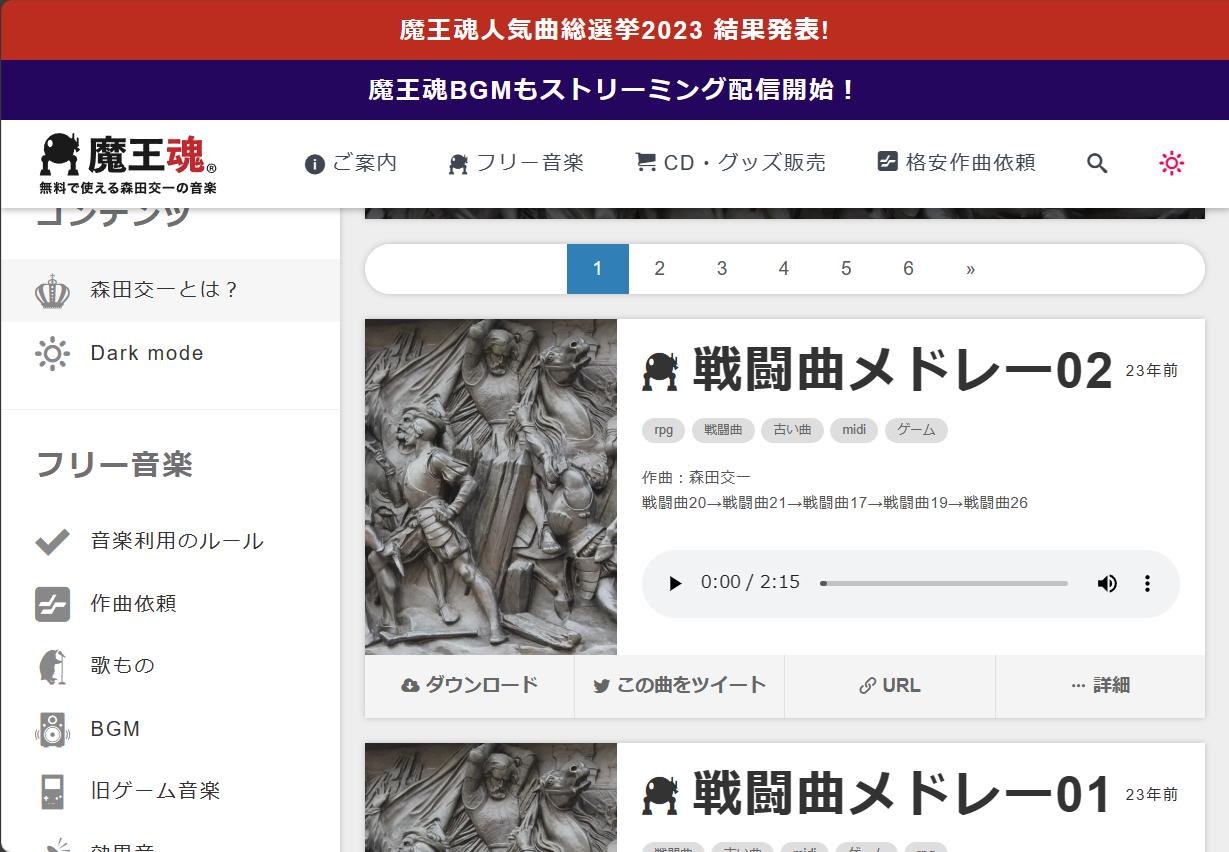Screen dimensions: 1229x852
Task: Go to pagination page 2
Action: click(660, 269)
